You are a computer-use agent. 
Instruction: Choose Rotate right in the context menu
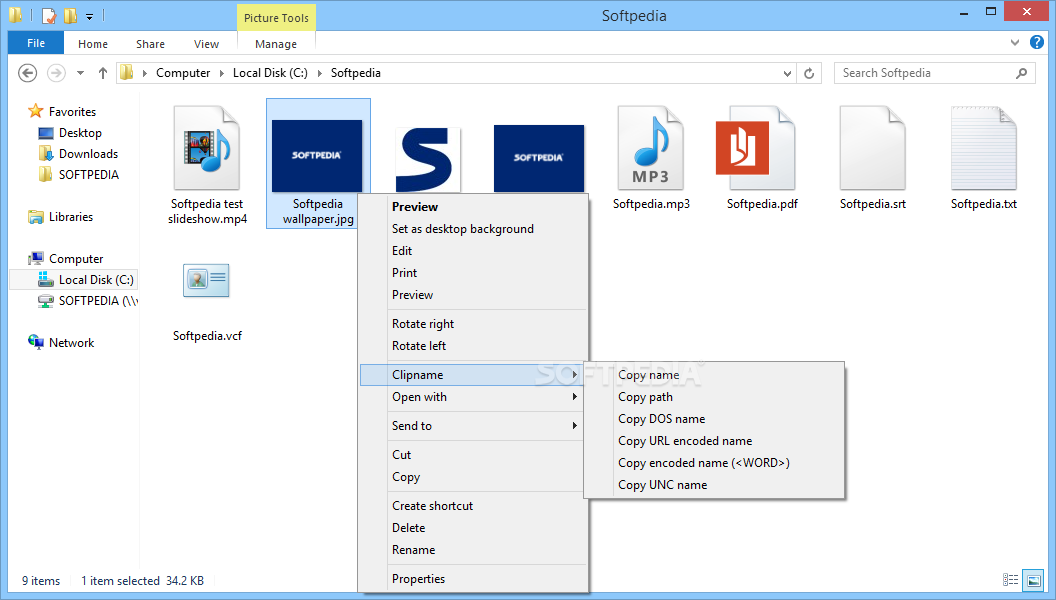[423, 324]
